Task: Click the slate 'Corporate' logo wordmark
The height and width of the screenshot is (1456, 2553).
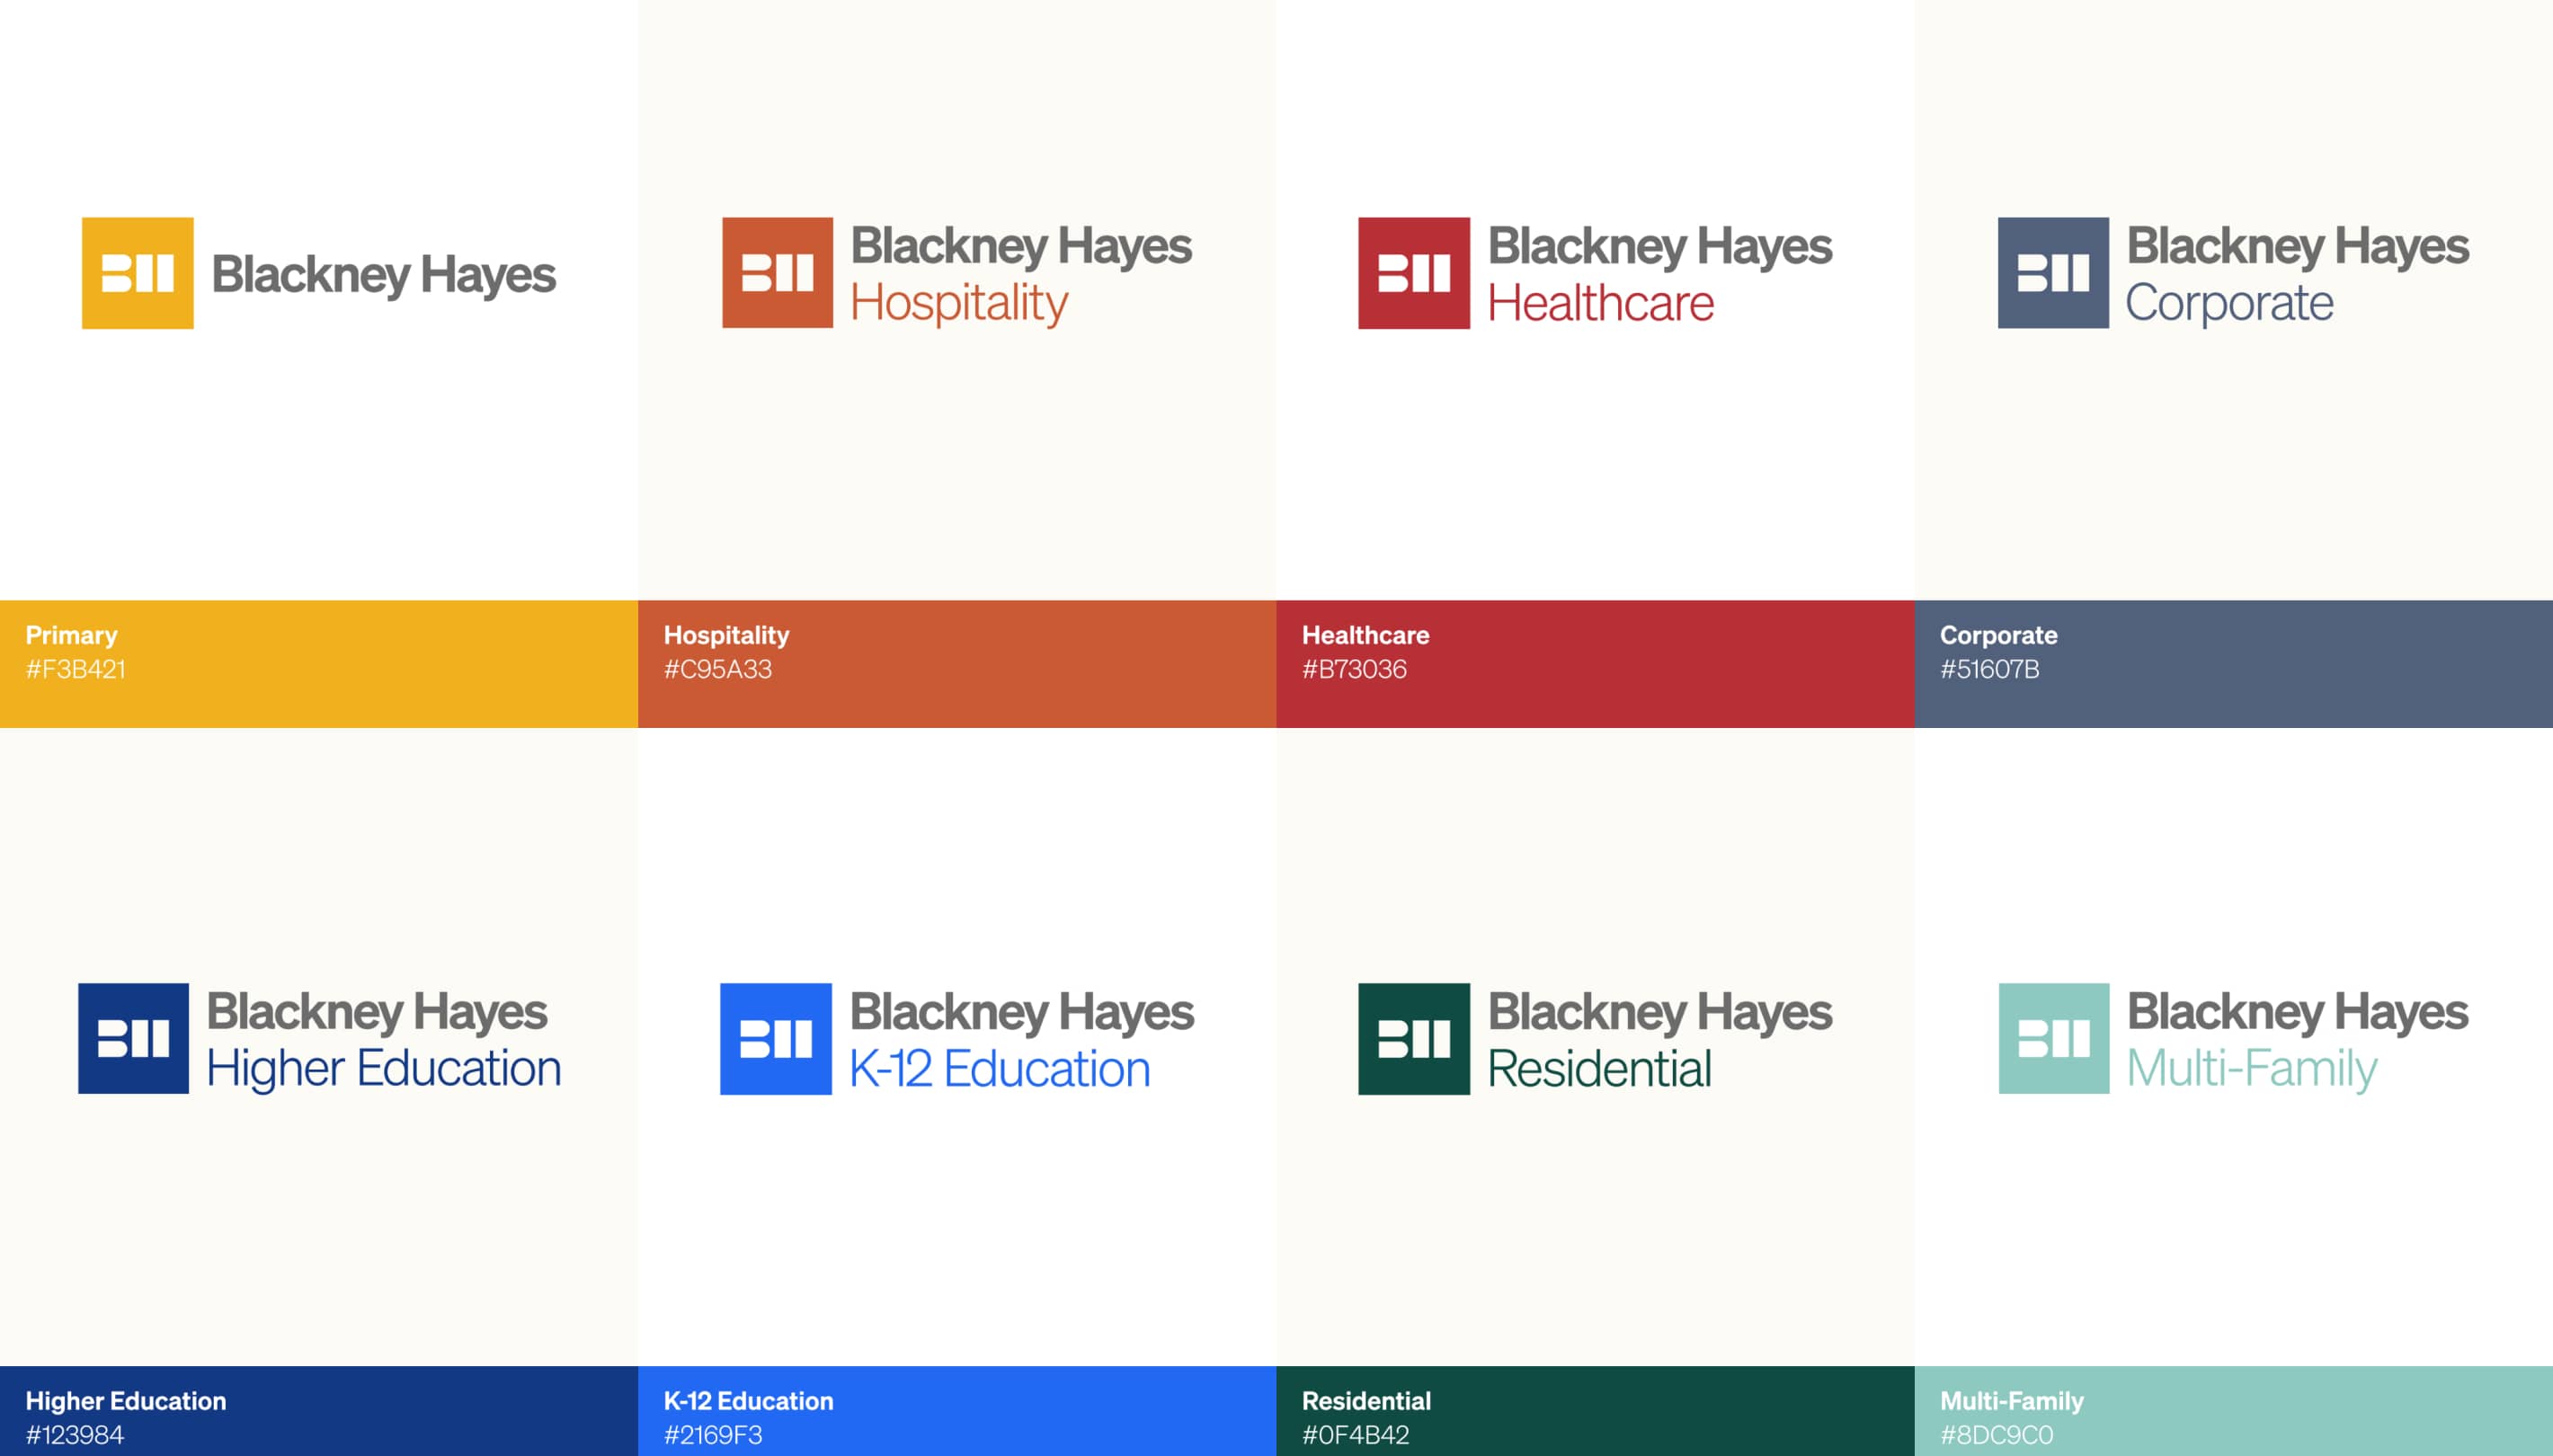Action: (2229, 304)
